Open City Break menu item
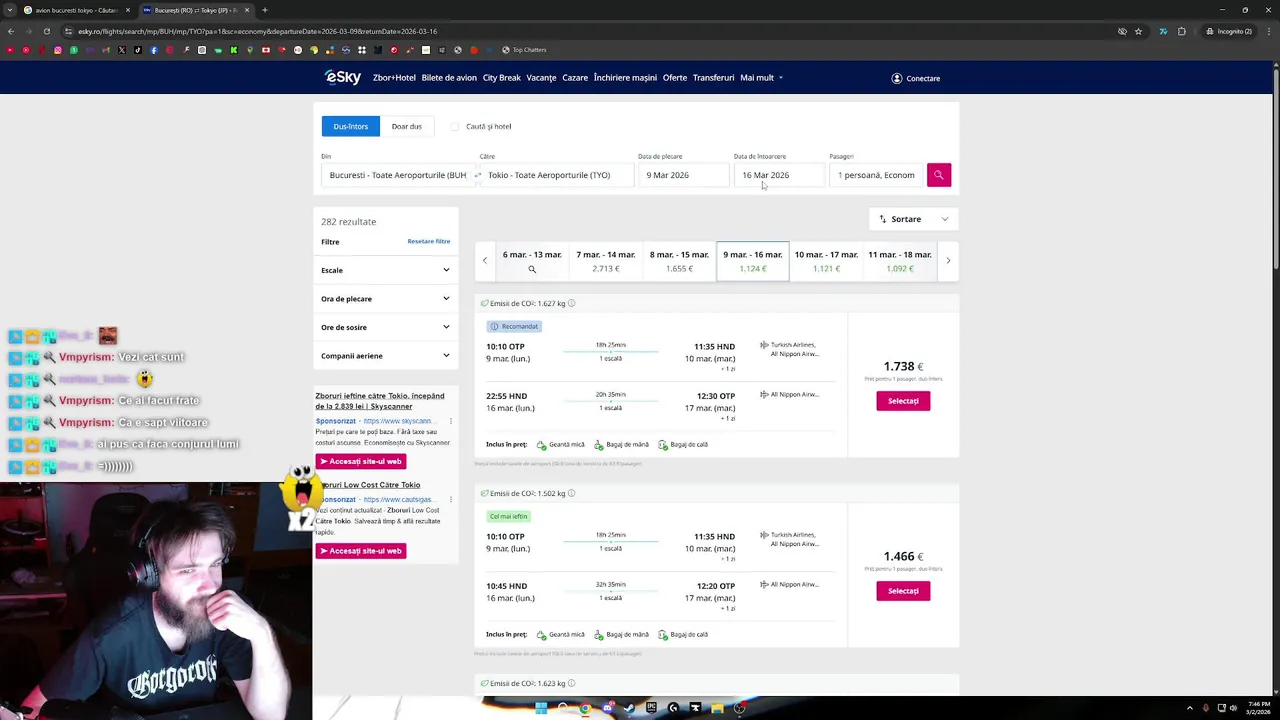This screenshot has width=1280, height=720. tap(502, 78)
